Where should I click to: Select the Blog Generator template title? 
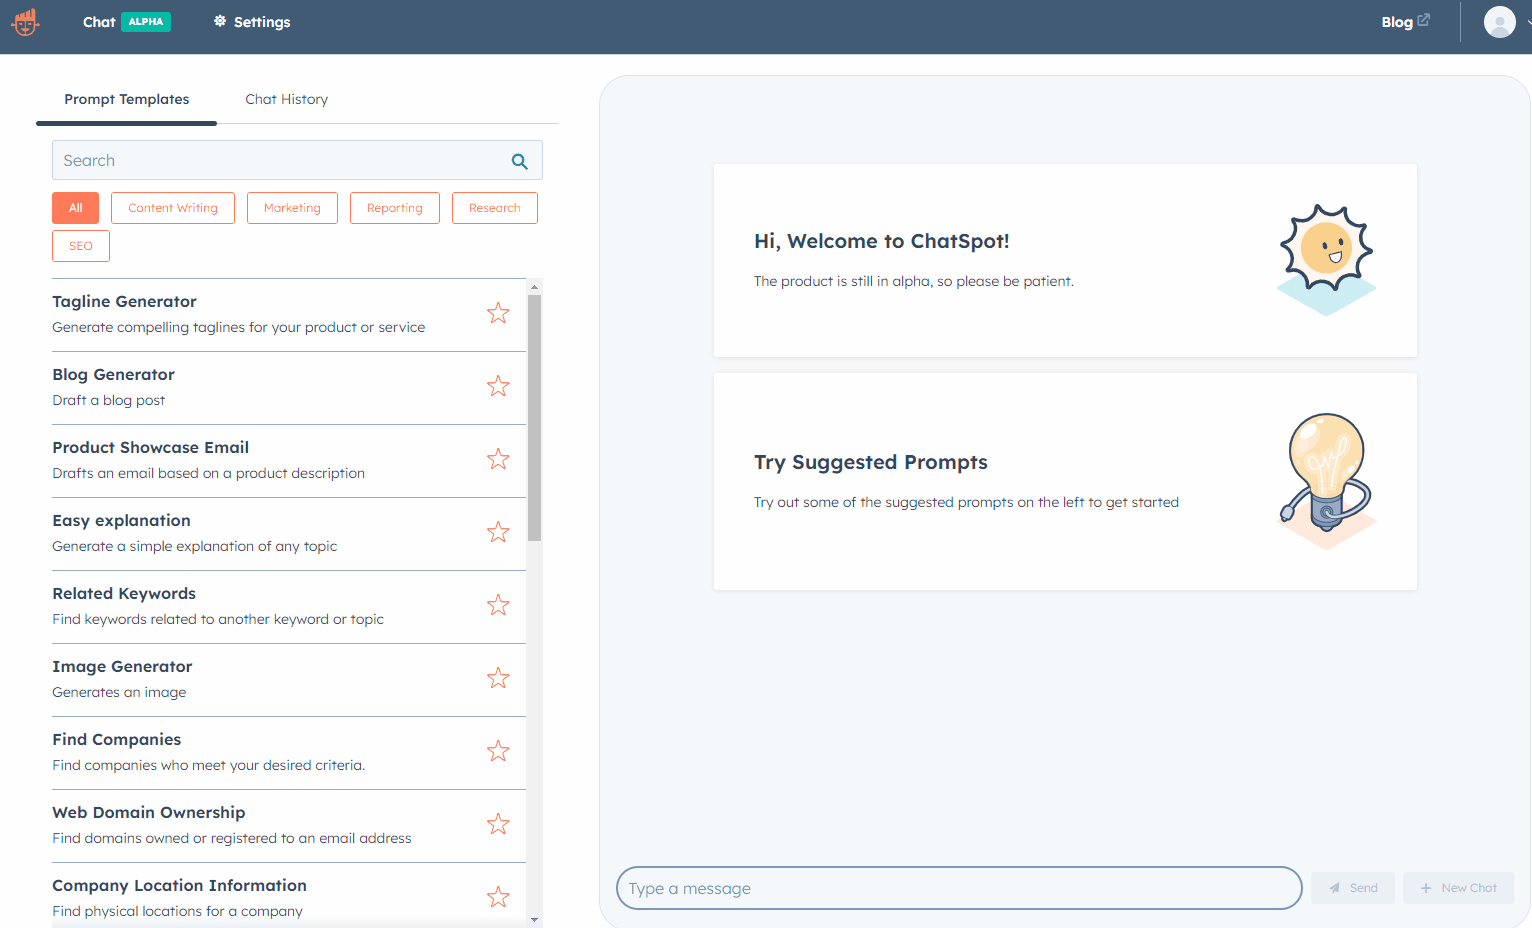coord(114,374)
